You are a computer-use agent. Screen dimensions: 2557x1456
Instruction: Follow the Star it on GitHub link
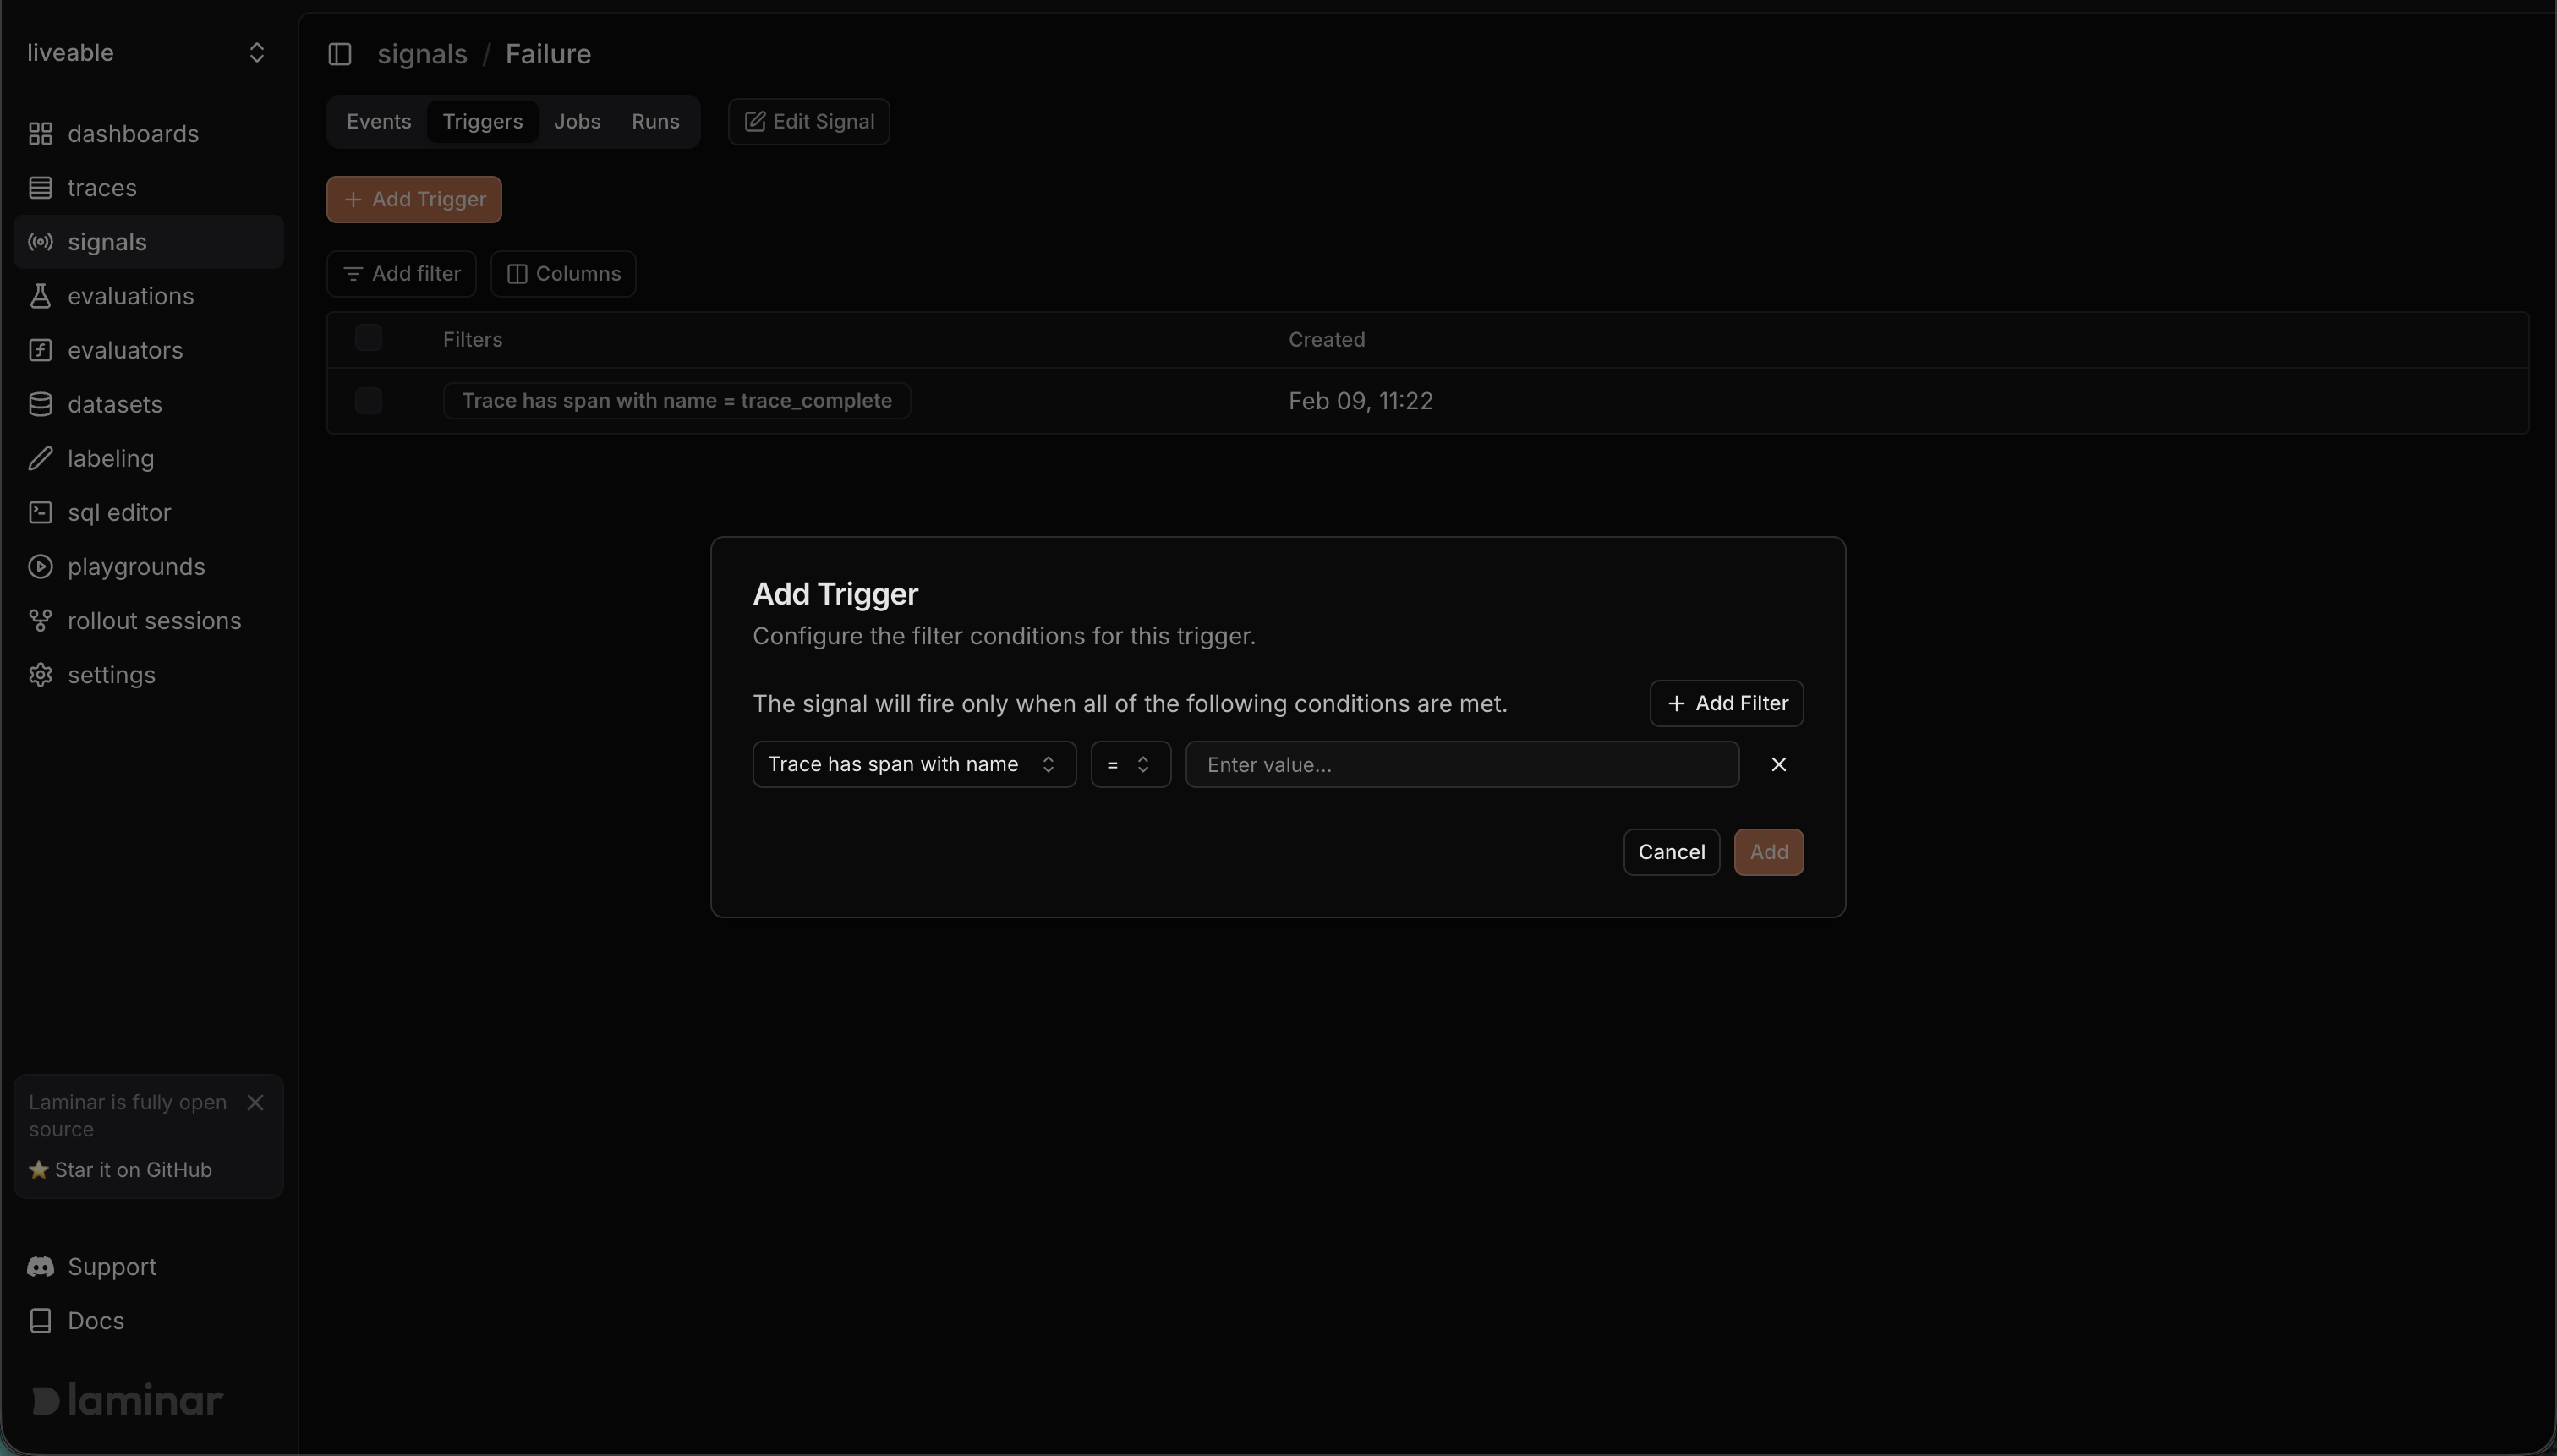click(x=136, y=1169)
